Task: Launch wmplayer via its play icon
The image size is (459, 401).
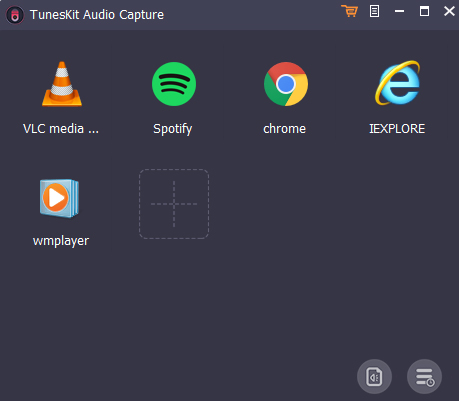Action: click(x=60, y=198)
